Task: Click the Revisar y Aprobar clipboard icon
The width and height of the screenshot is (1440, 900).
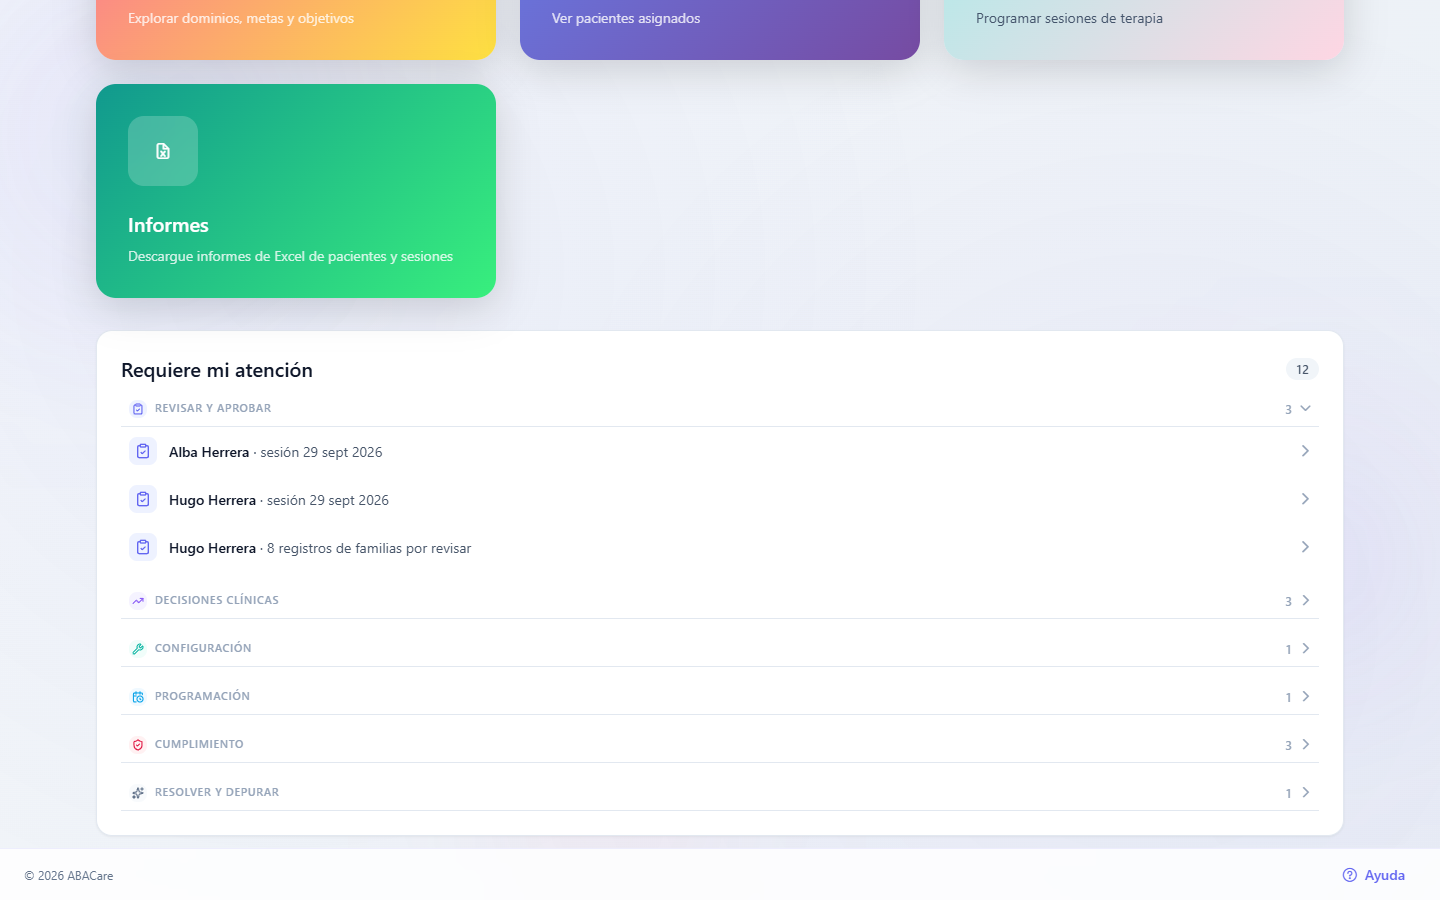Action: coord(138,409)
